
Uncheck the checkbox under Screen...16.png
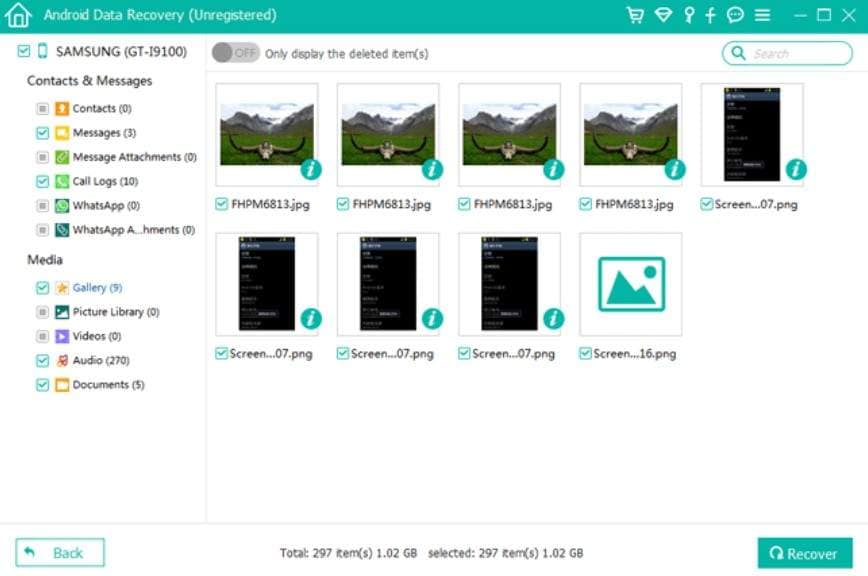coord(585,353)
